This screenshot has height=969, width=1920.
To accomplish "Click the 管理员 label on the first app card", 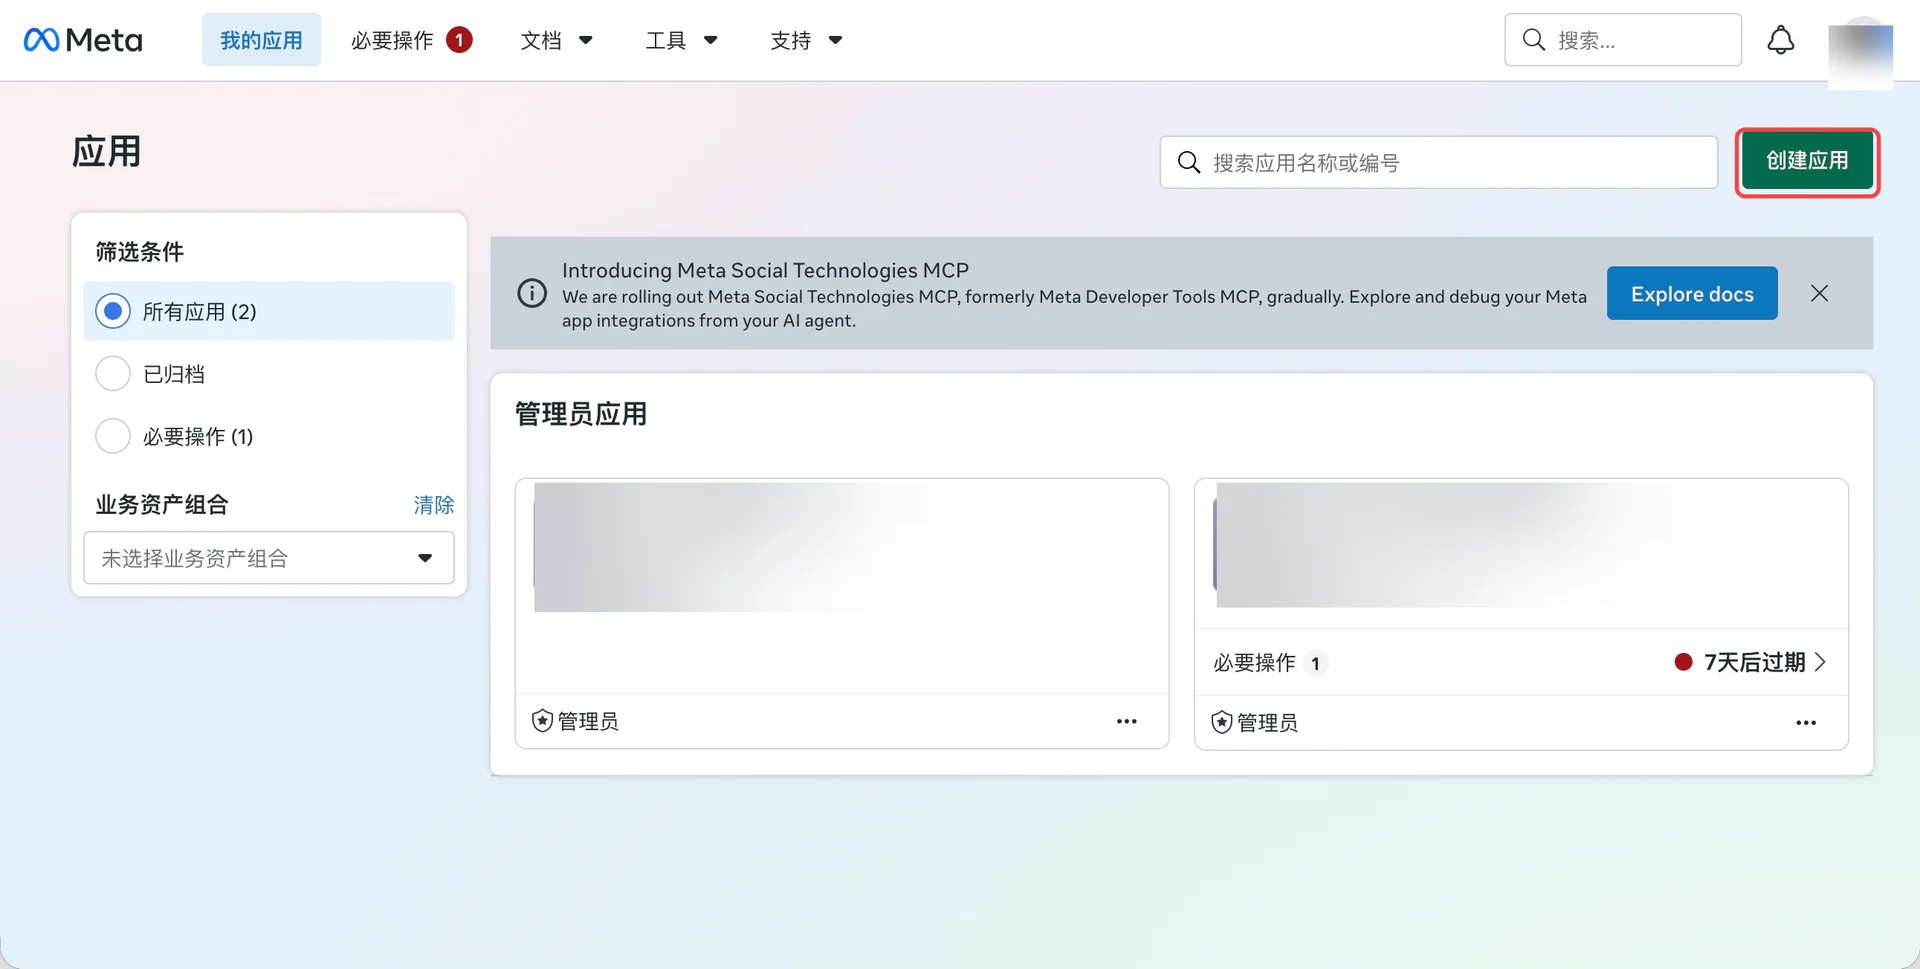I will coord(588,721).
